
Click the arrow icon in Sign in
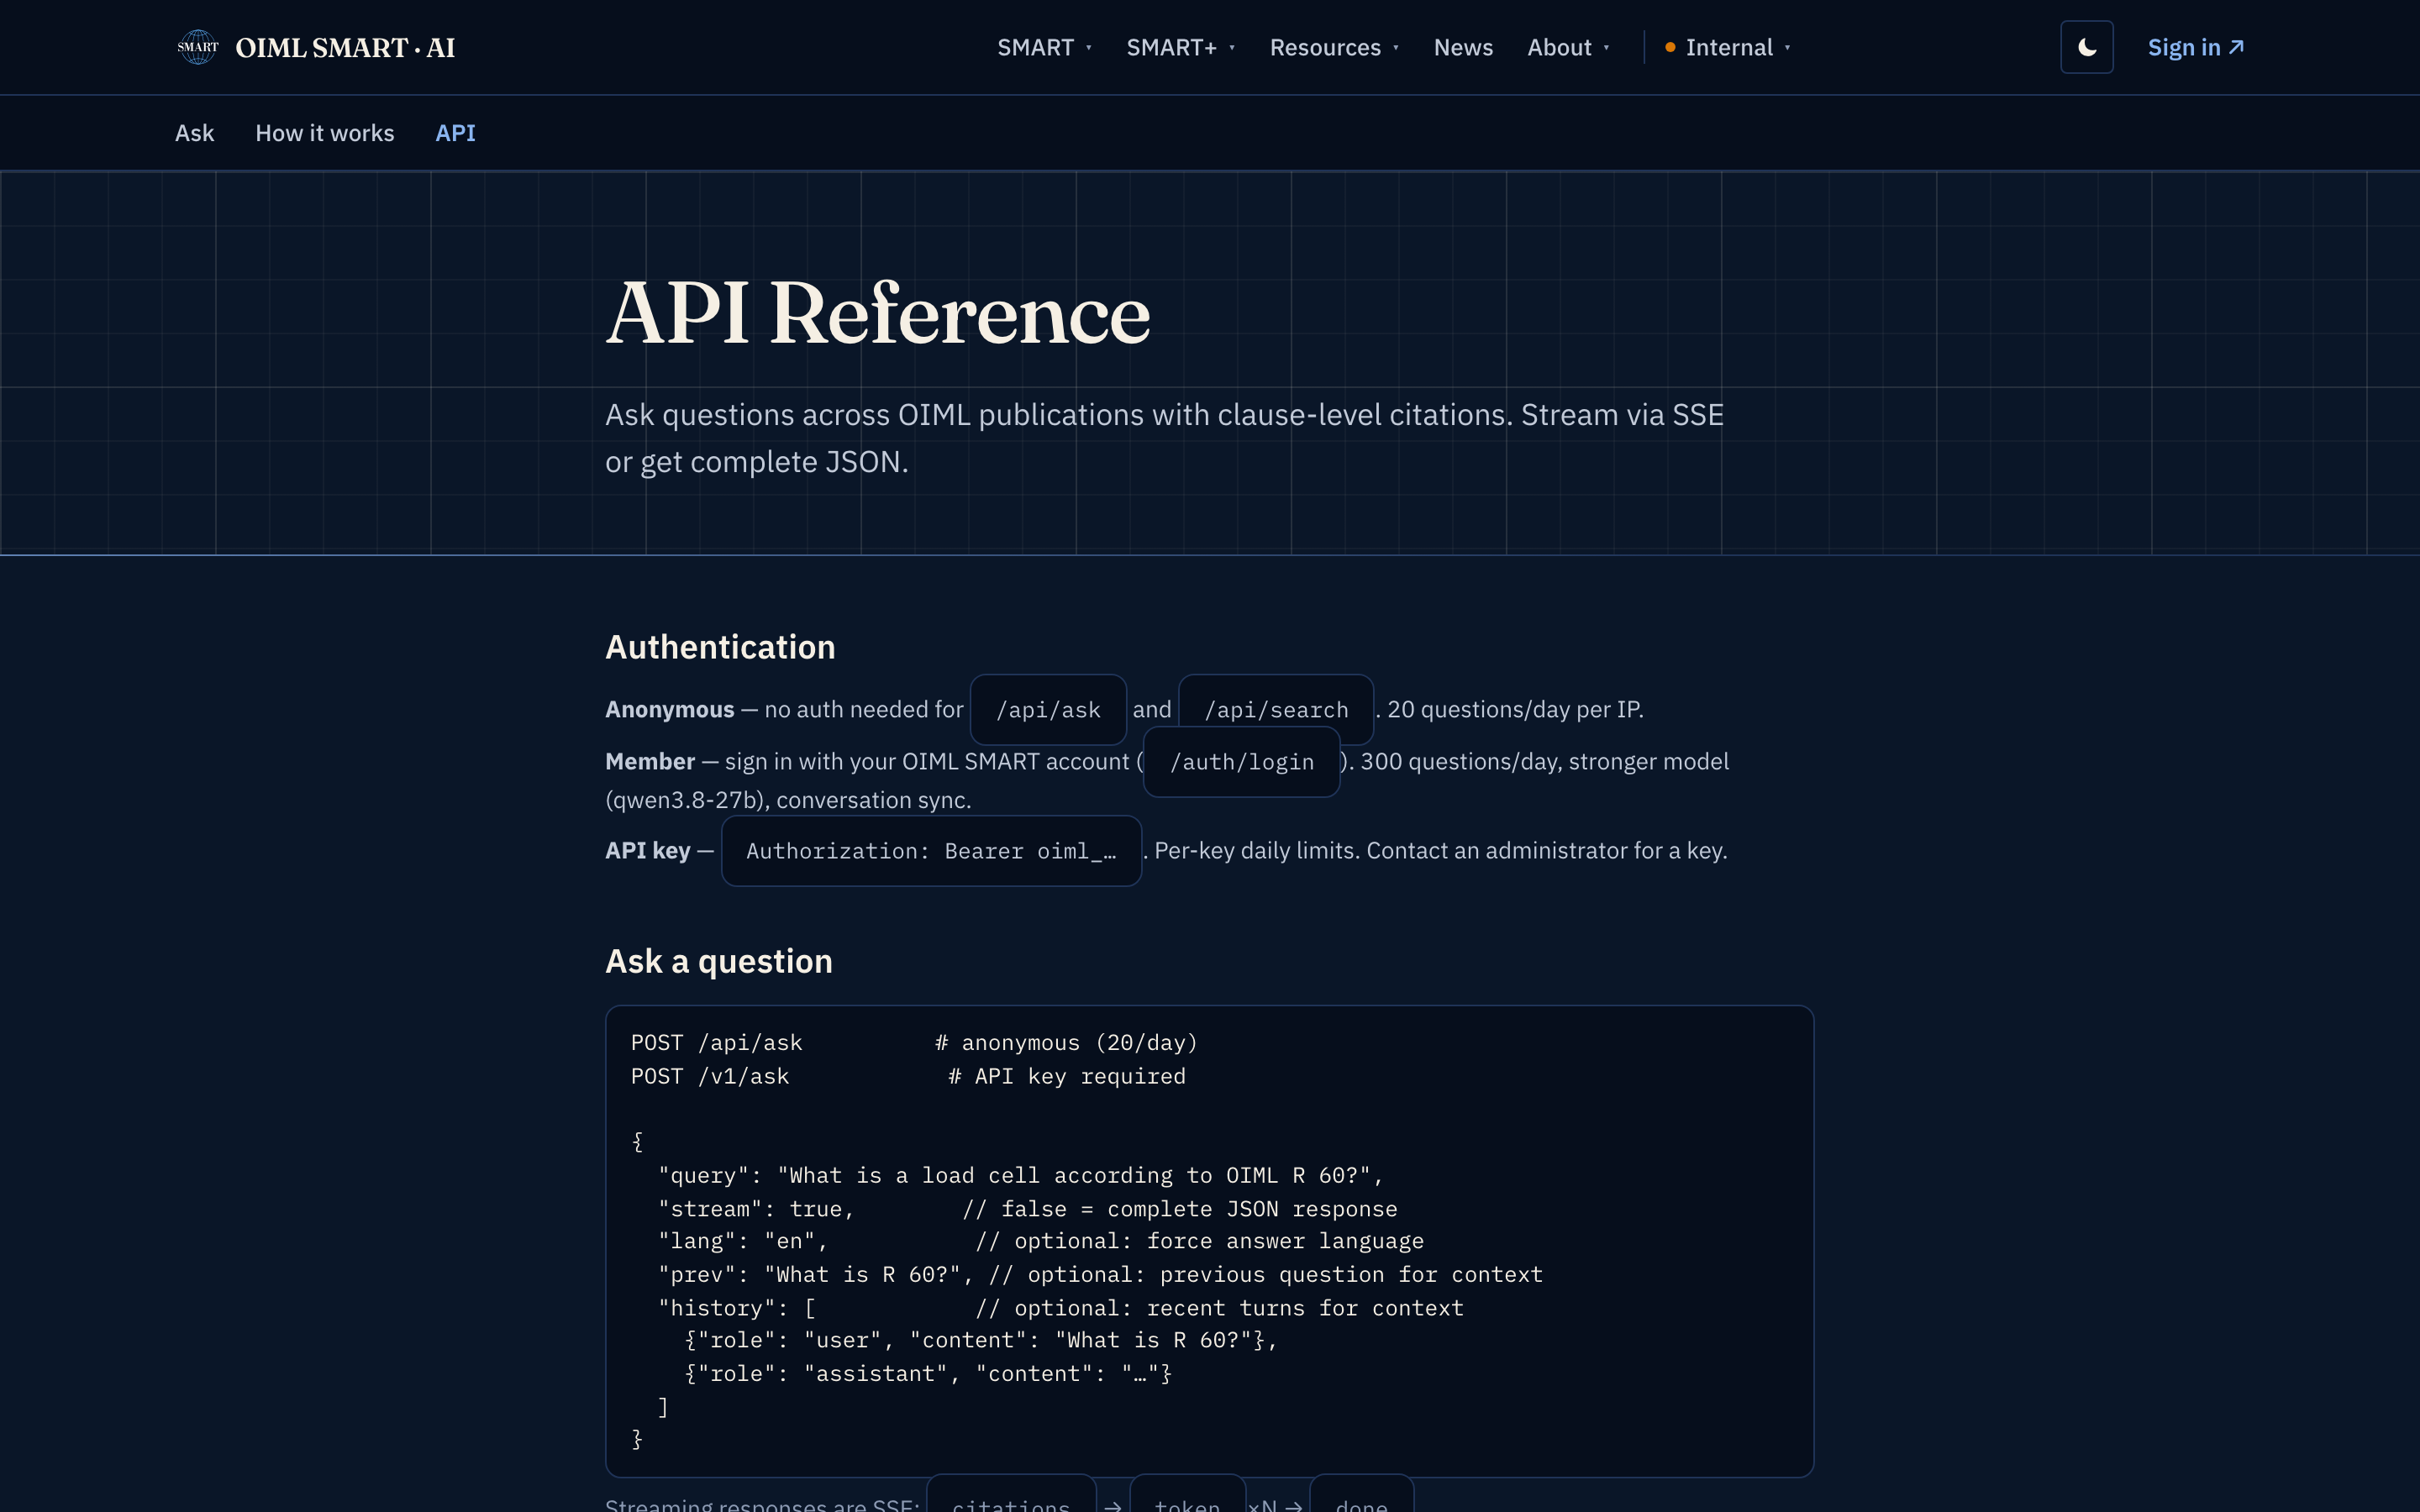pos(2236,47)
